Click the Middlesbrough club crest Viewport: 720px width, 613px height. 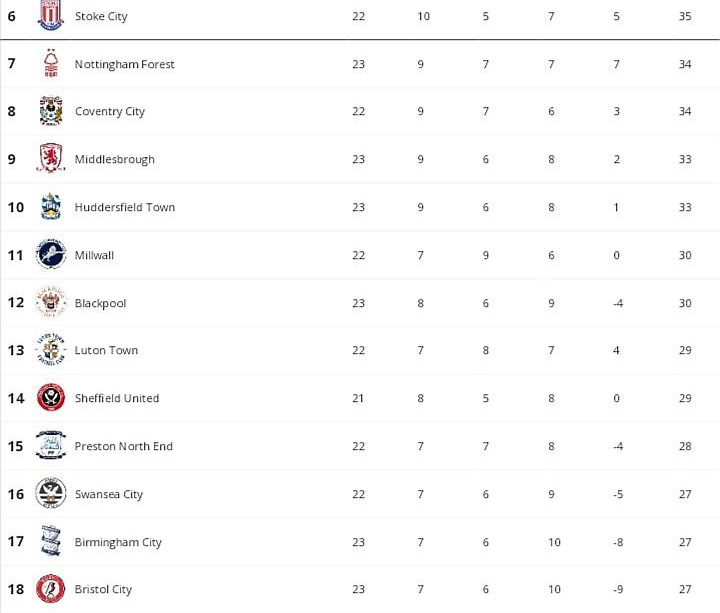click(x=50, y=159)
